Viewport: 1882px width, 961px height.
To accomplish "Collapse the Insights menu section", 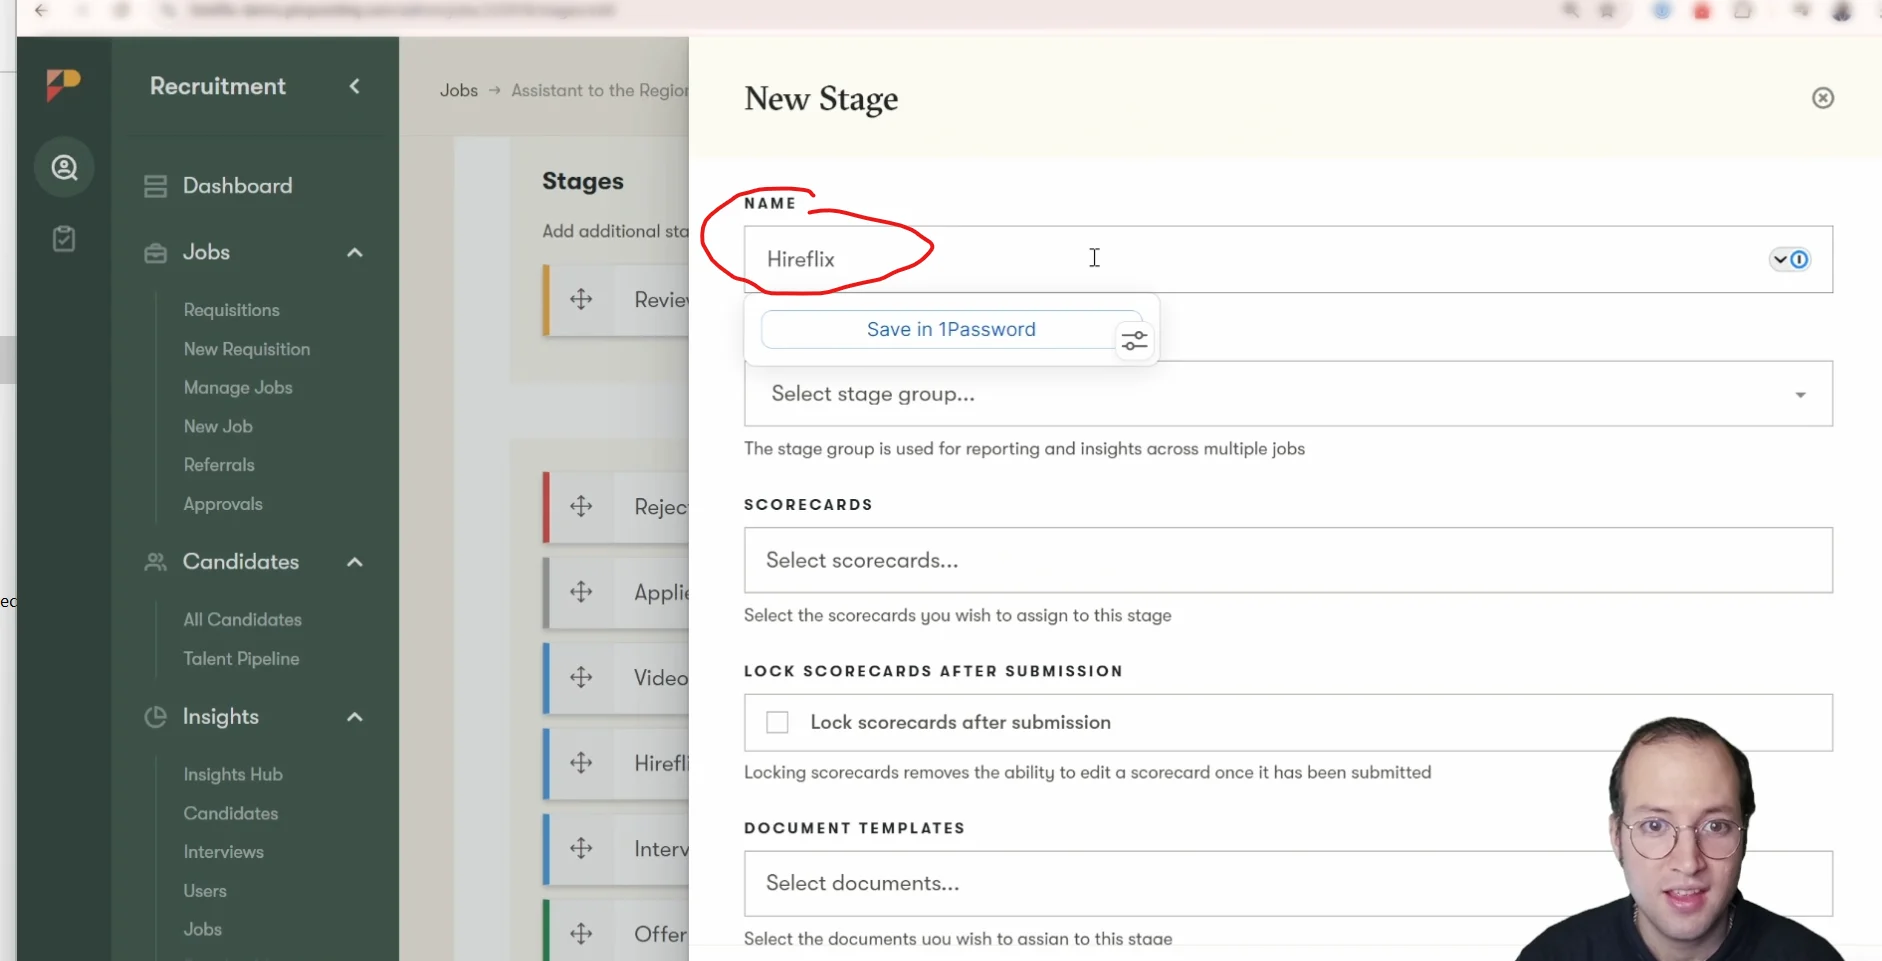I will pyautogui.click(x=355, y=717).
